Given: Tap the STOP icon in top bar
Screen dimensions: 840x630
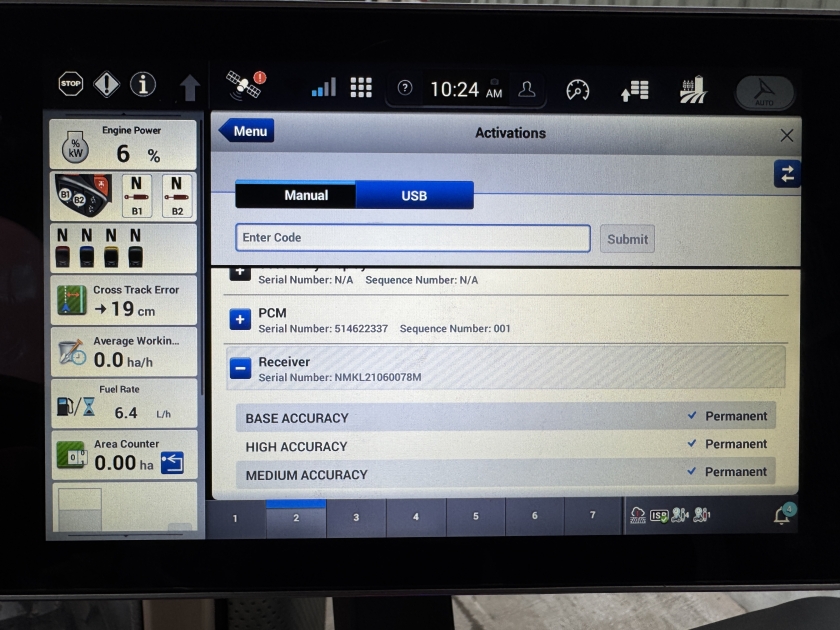Looking at the screenshot, I should (x=70, y=85).
